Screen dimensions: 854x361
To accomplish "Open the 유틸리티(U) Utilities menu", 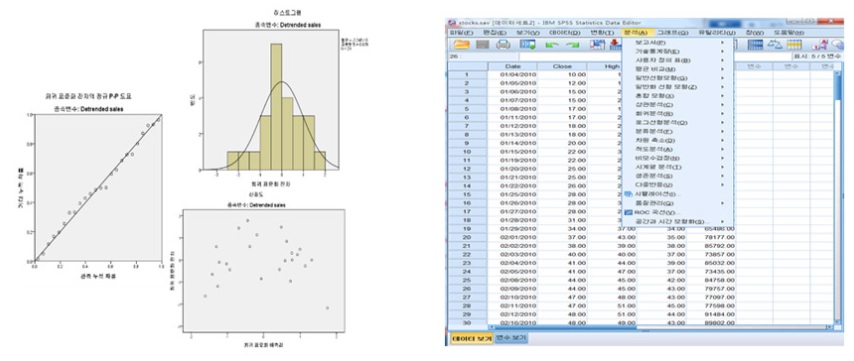I will 716,33.
